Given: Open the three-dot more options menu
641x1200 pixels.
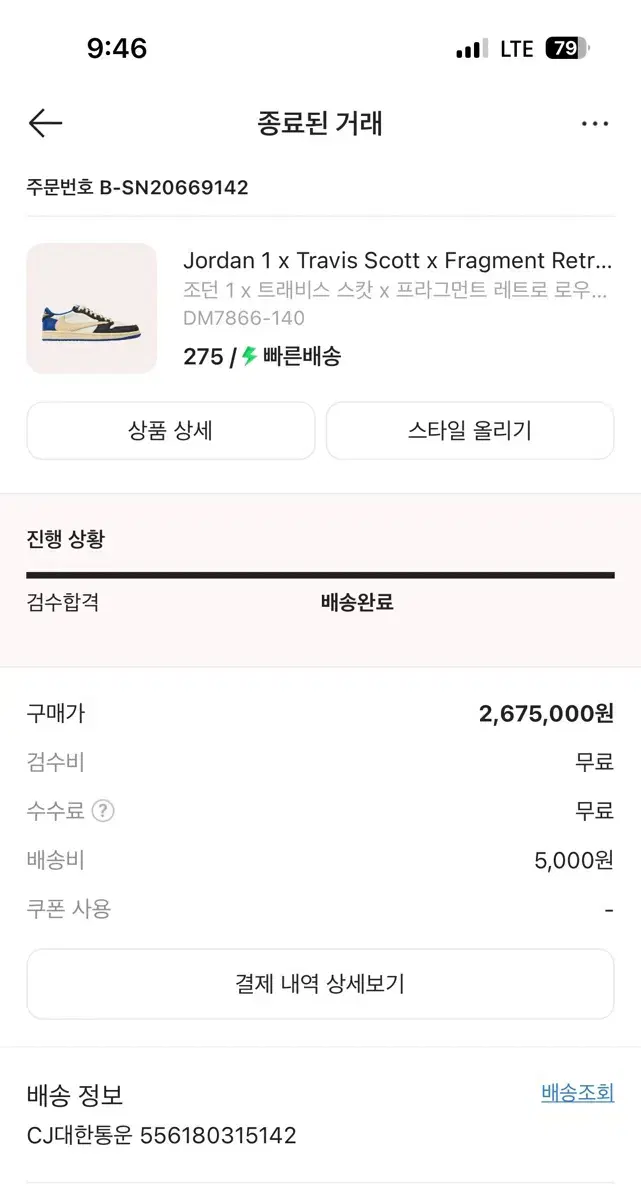Looking at the screenshot, I should pyautogui.click(x=594, y=124).
